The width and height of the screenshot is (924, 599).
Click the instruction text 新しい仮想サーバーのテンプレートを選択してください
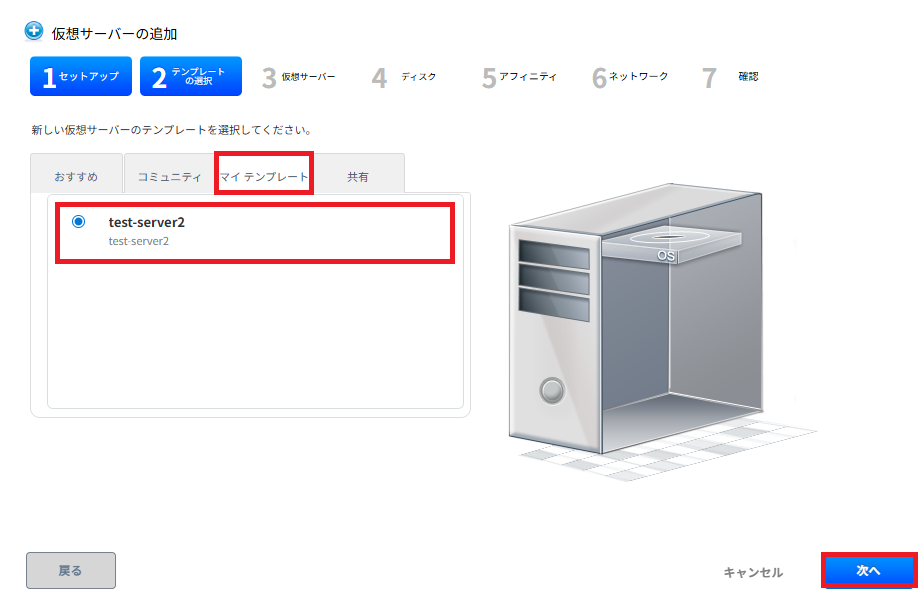(171, 130)
